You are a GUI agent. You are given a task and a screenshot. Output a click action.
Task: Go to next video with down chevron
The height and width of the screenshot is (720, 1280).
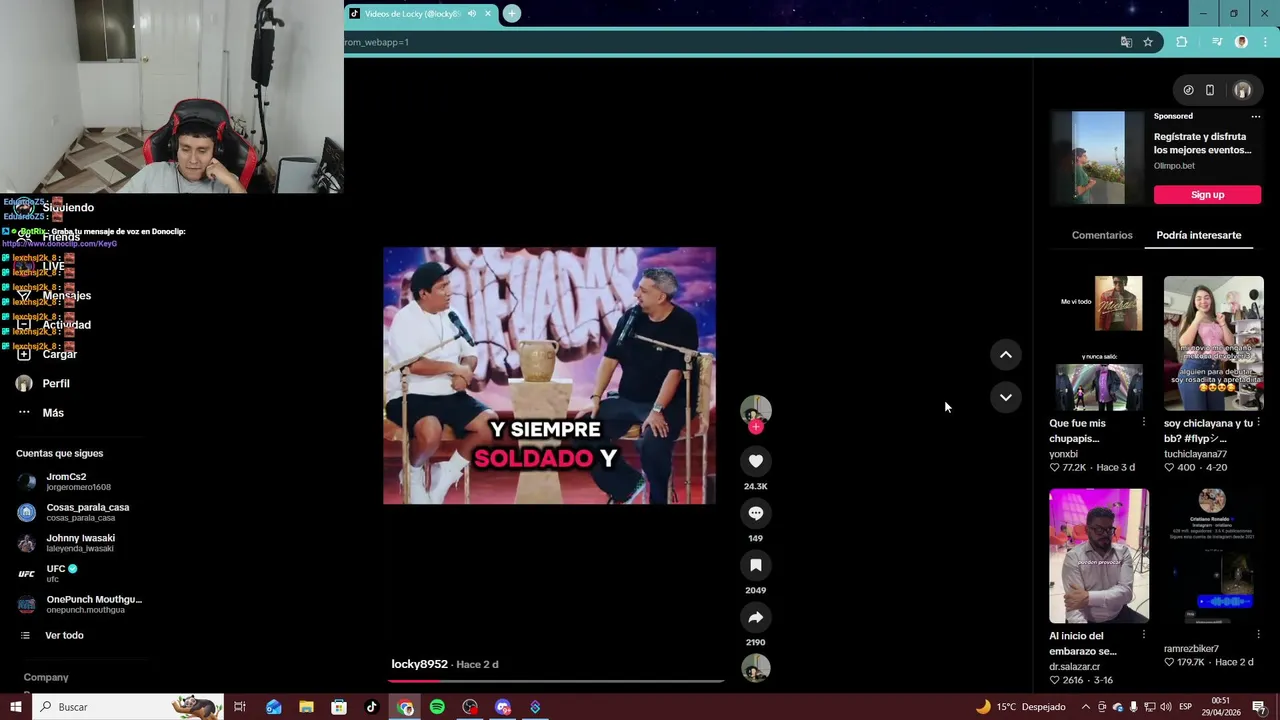(x=1006, y=397)
